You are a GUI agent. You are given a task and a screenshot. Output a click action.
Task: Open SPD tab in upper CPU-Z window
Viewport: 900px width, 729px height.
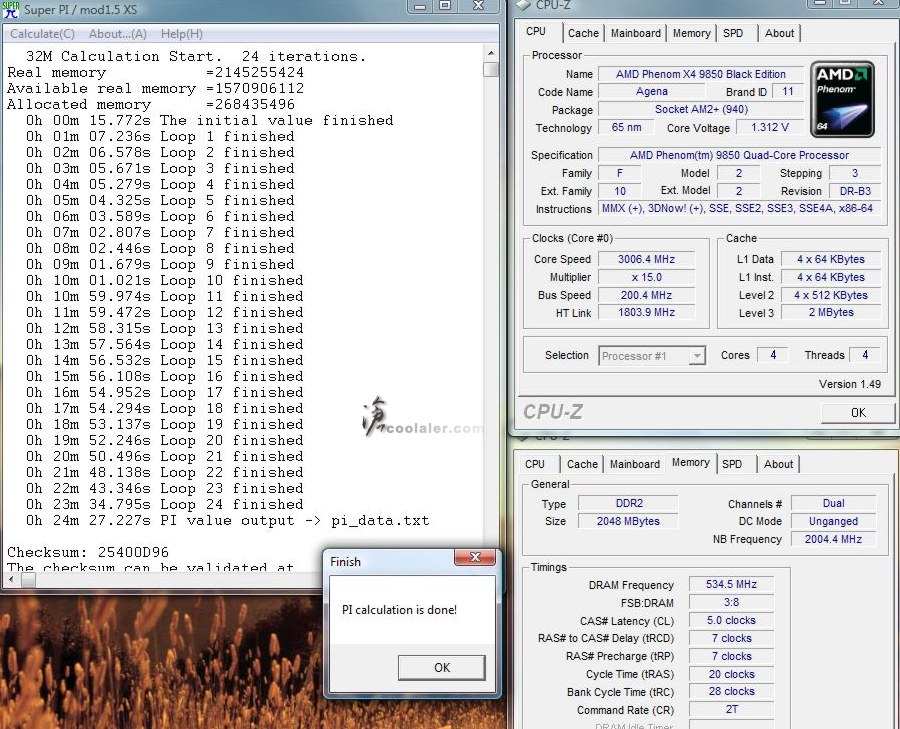[x=733, y=33]
